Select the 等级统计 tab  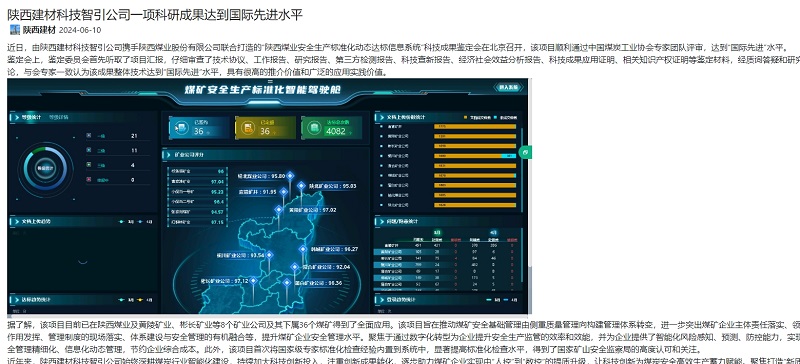coord(31,117)
